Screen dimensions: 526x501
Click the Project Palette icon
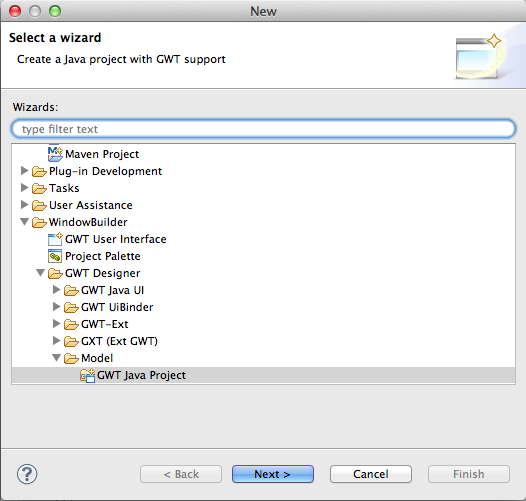(55, 256)
